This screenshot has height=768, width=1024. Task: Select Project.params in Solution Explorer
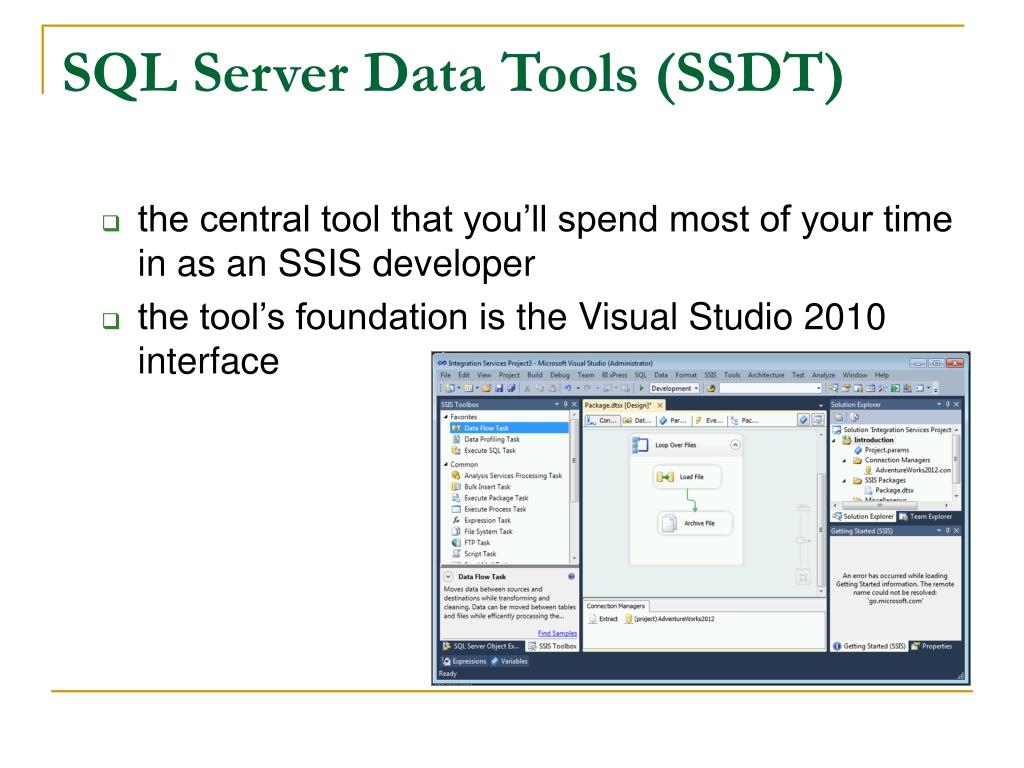tap(881, 450)
